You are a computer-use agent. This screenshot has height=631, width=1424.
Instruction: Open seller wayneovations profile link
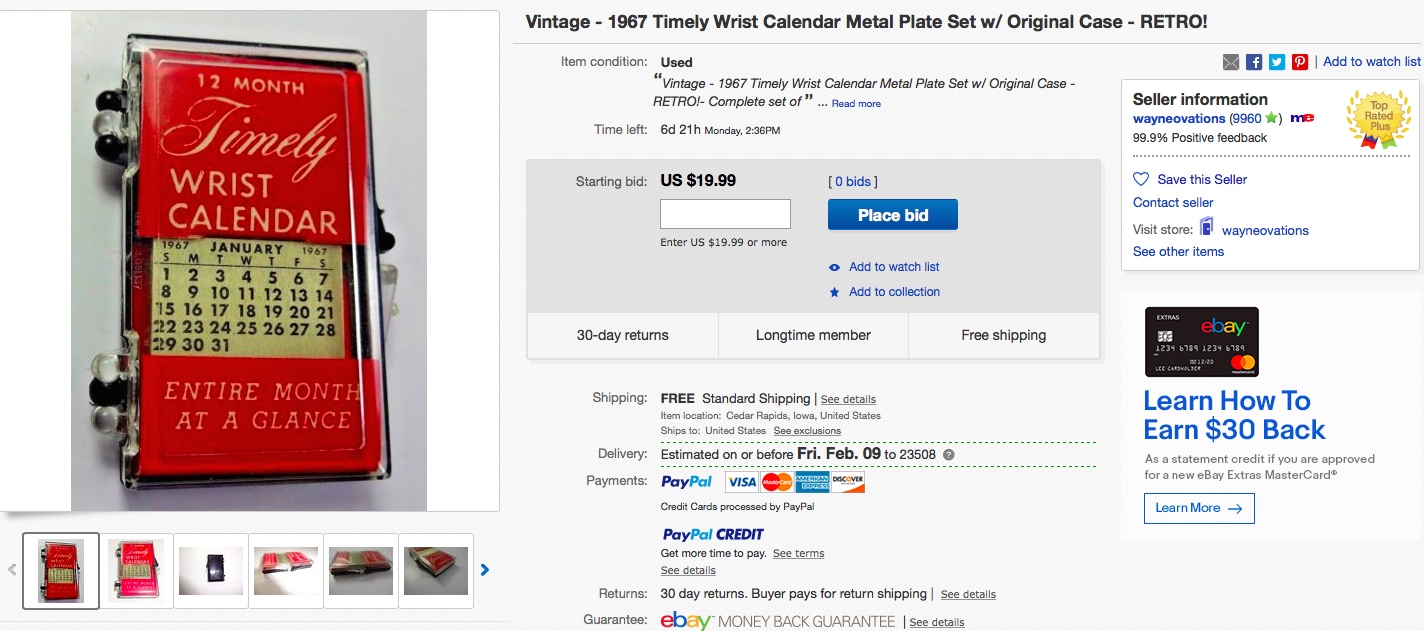[1179, 118]
